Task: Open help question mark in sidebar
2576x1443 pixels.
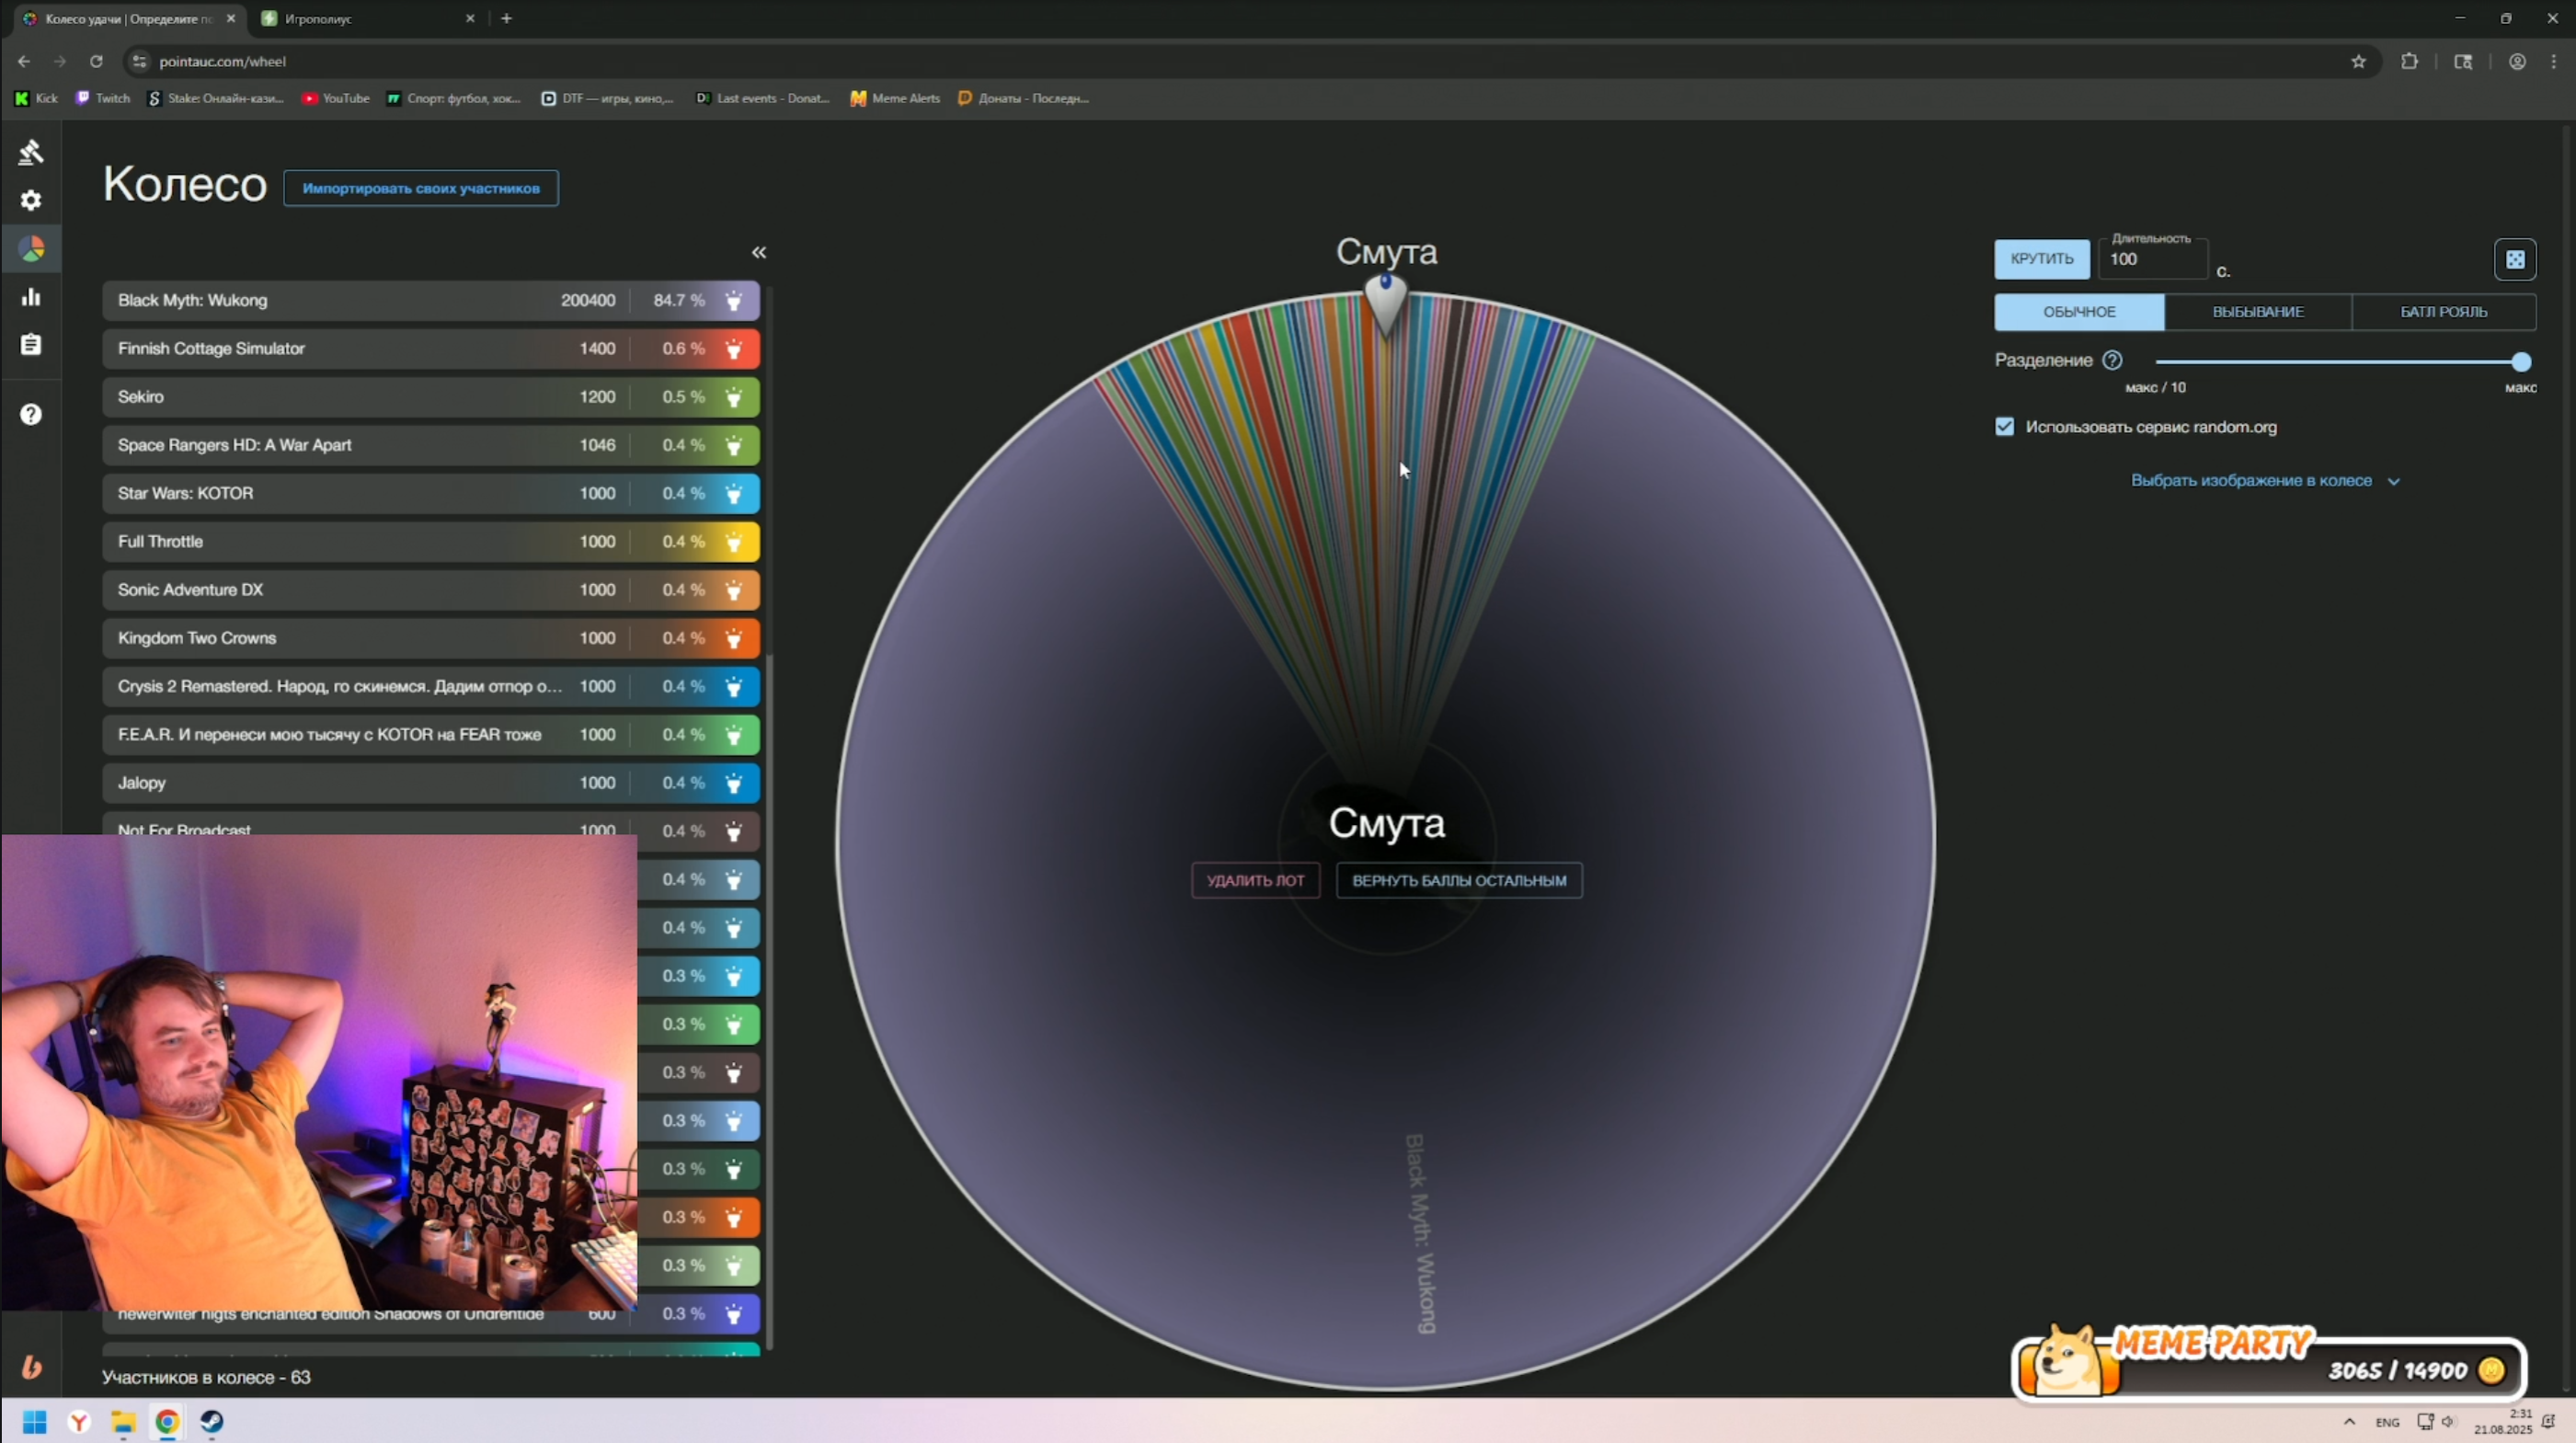Action: 31,414
